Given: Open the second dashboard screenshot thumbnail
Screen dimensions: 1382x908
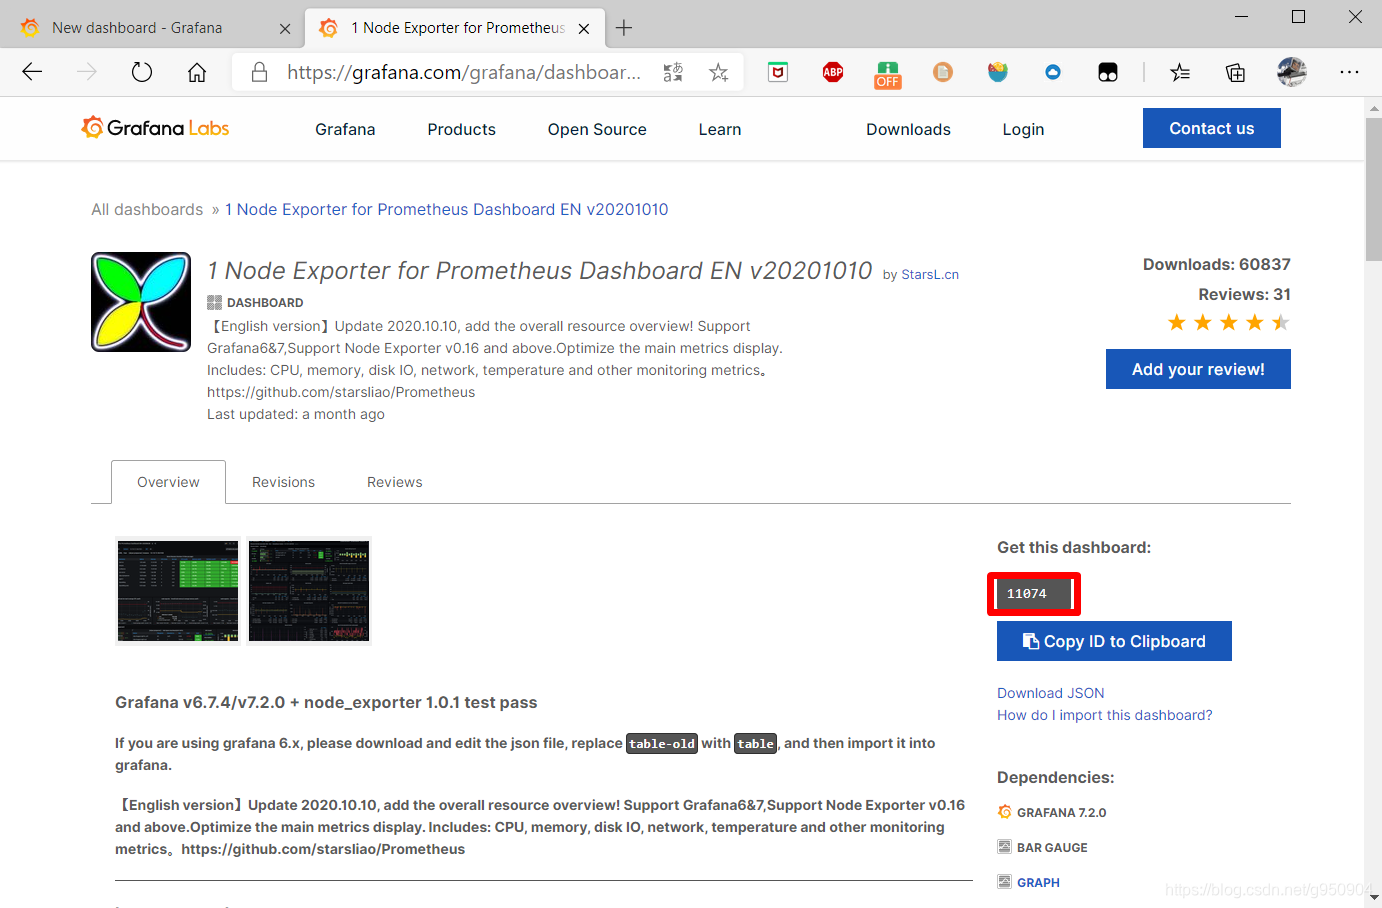Looking at the screenshot, I should click(309, 590).
